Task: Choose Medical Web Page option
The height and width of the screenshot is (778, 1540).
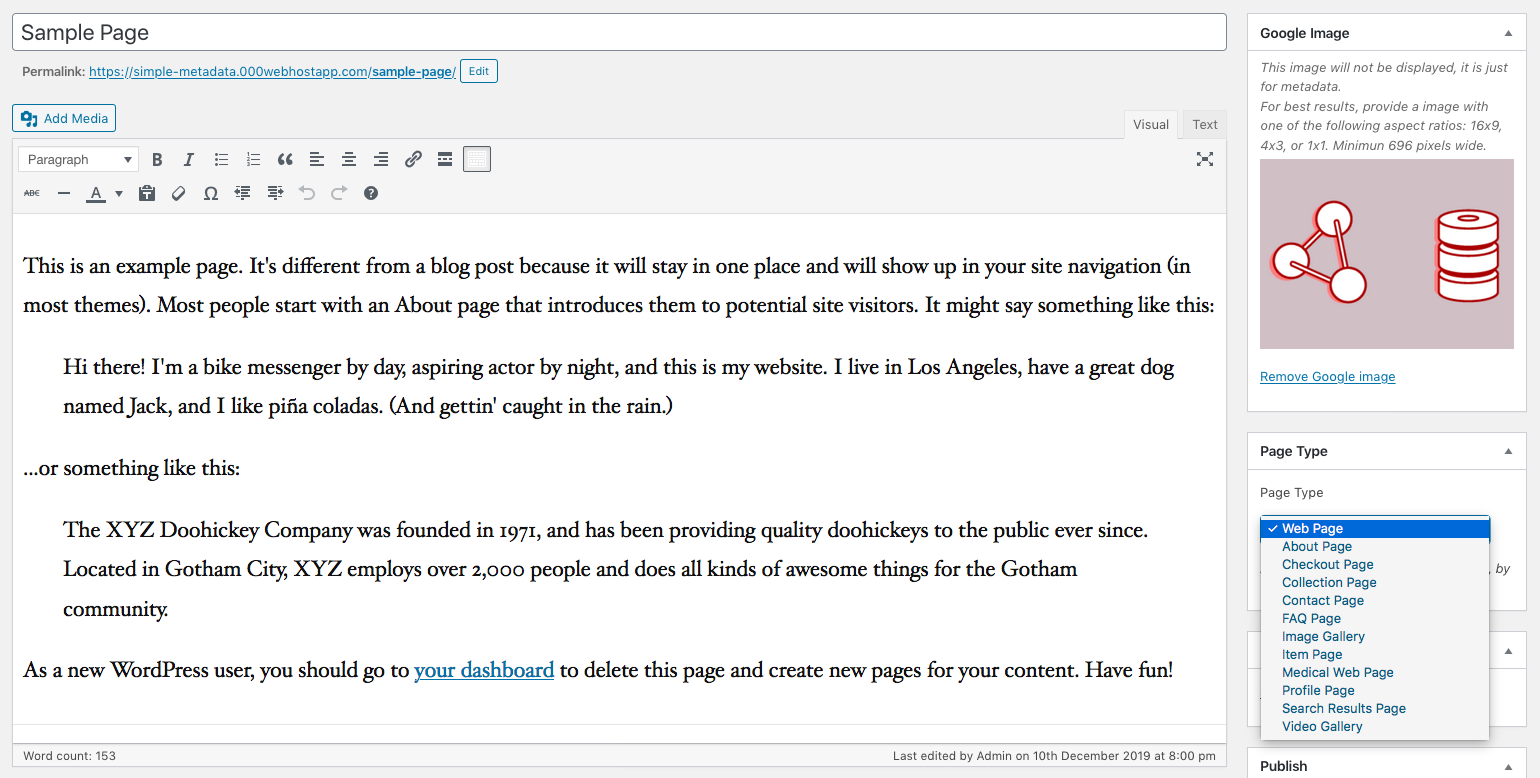Action: tap(1375, 672)
